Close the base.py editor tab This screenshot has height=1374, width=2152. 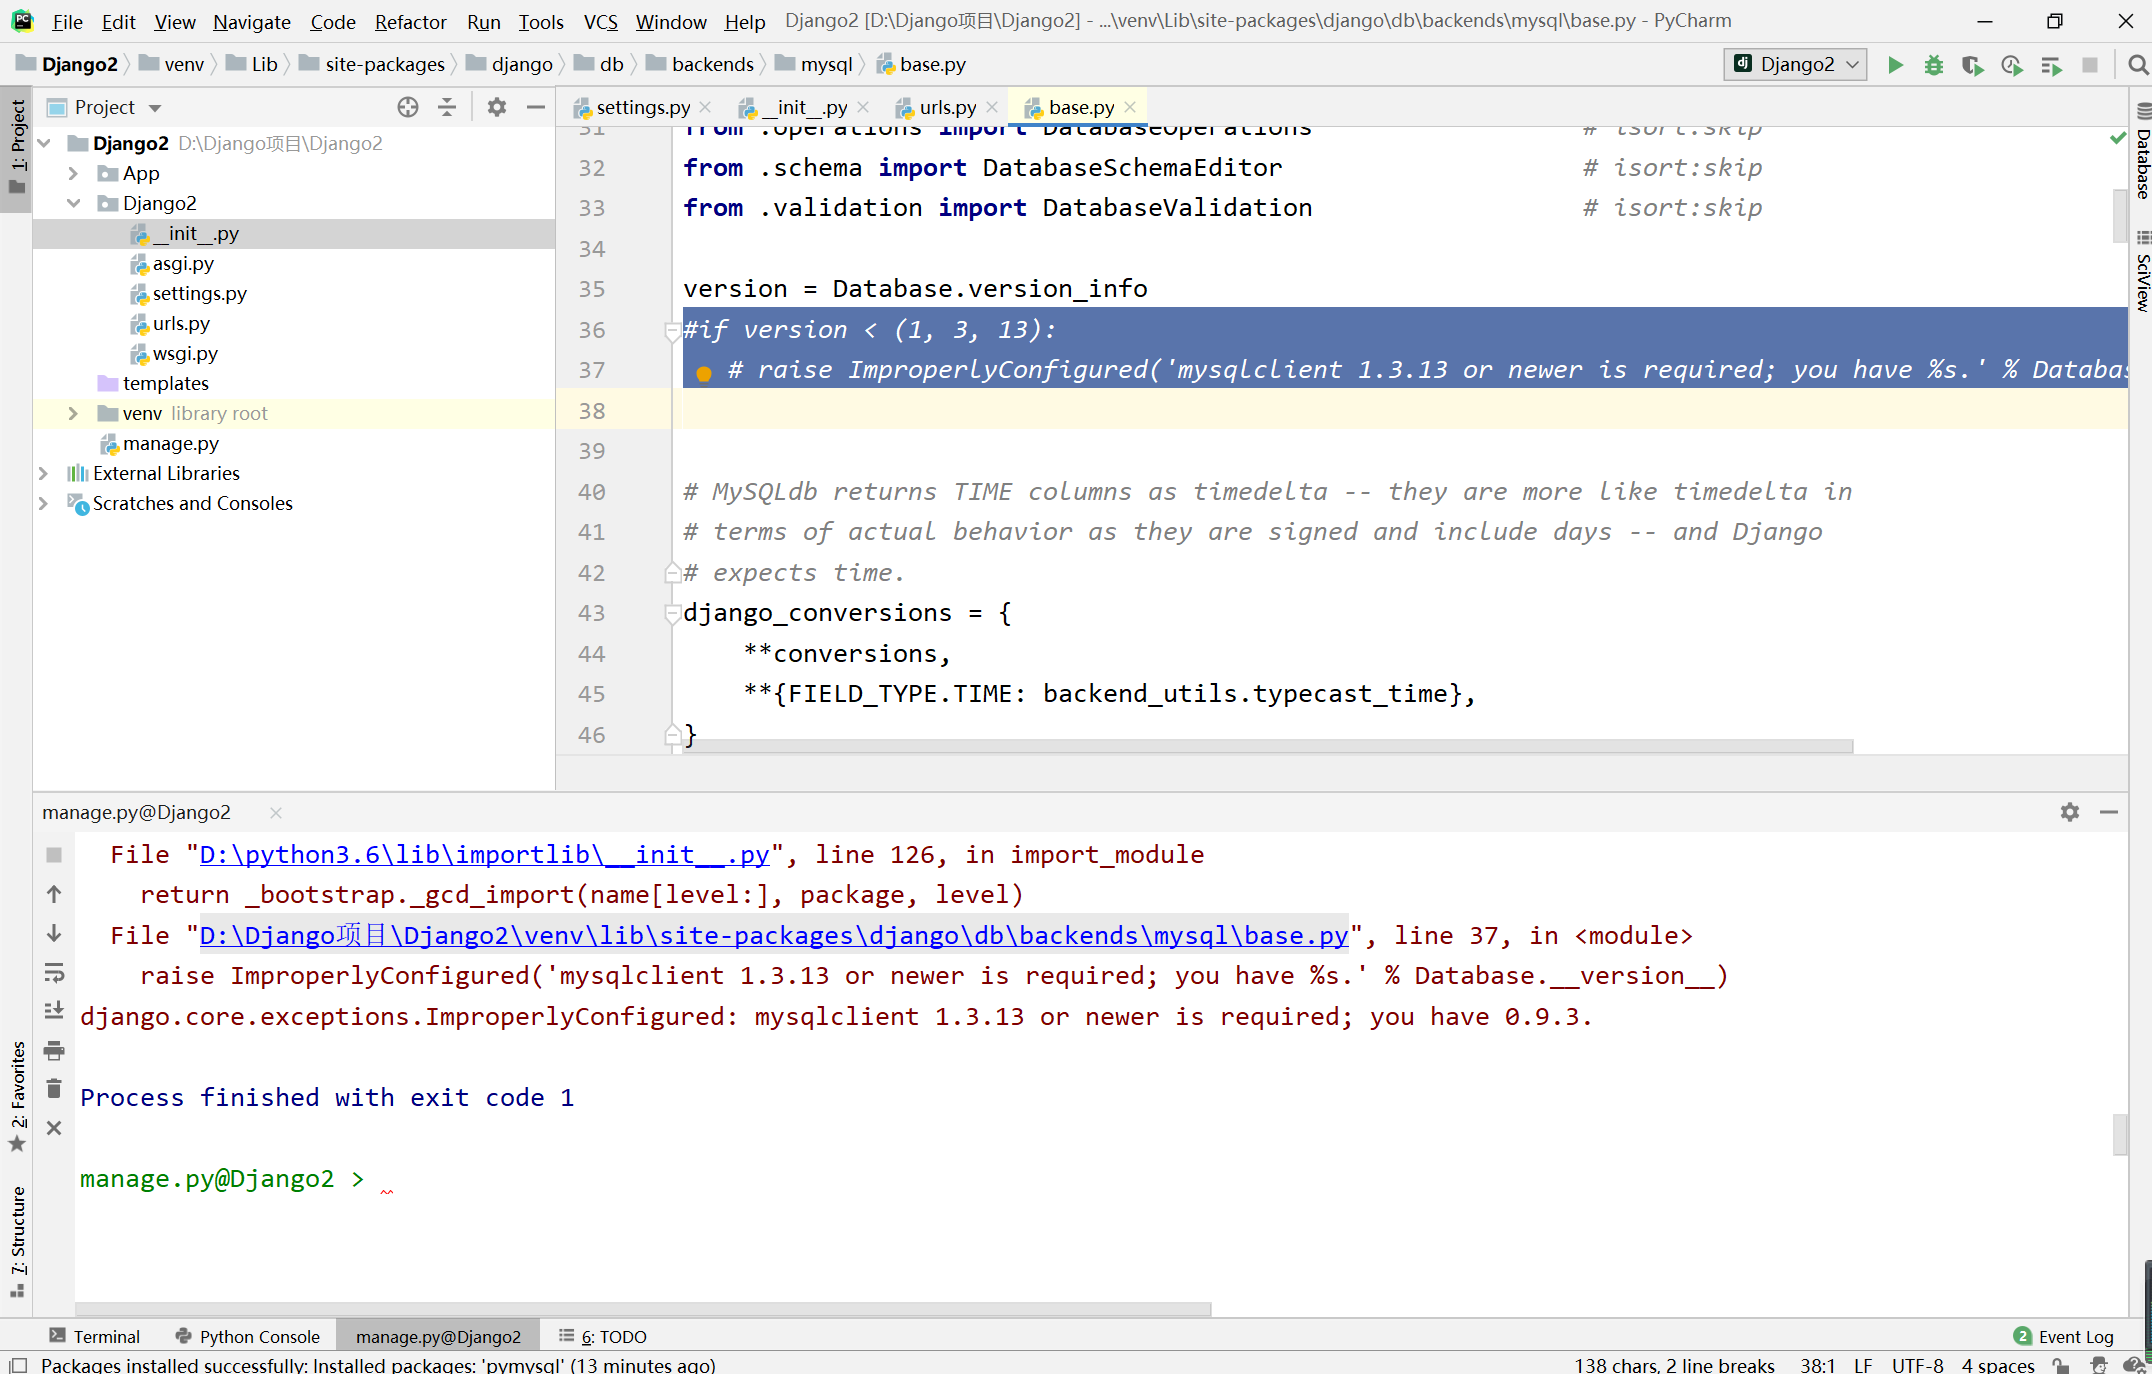pos(1130,107)
